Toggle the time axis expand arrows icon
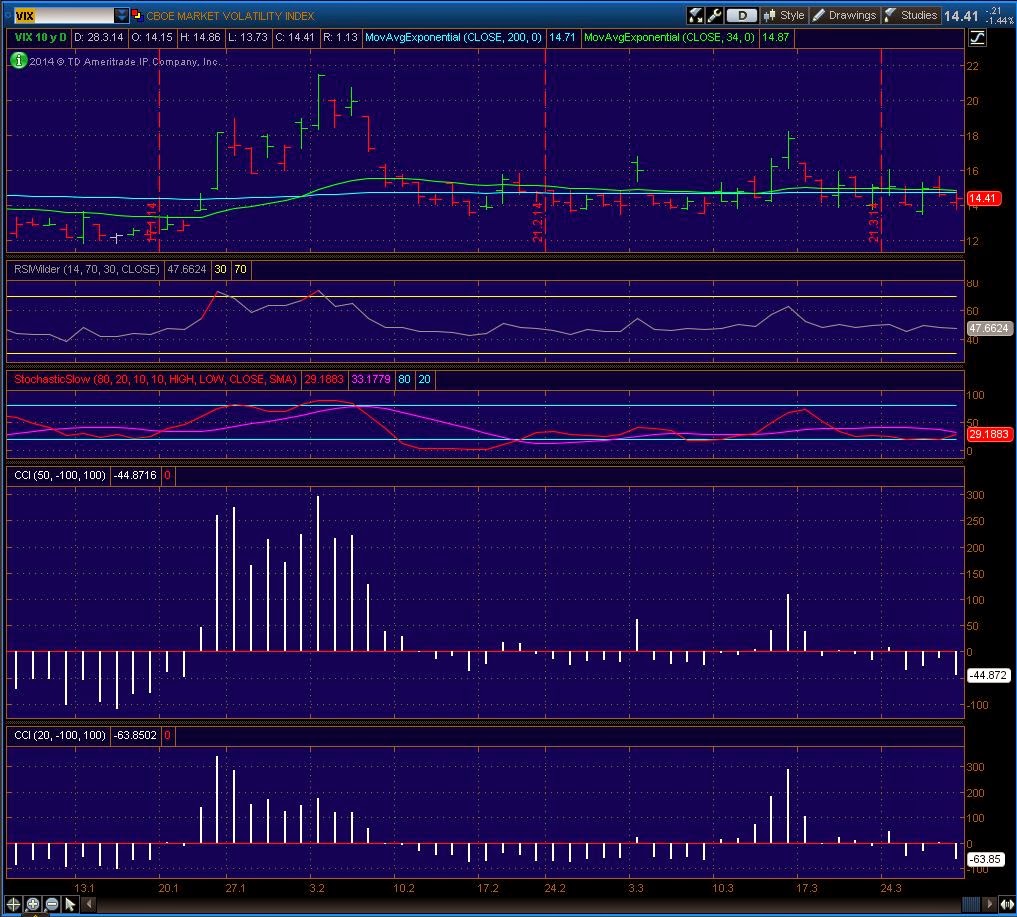1017x917 pixels. (x=1007, y=903)
